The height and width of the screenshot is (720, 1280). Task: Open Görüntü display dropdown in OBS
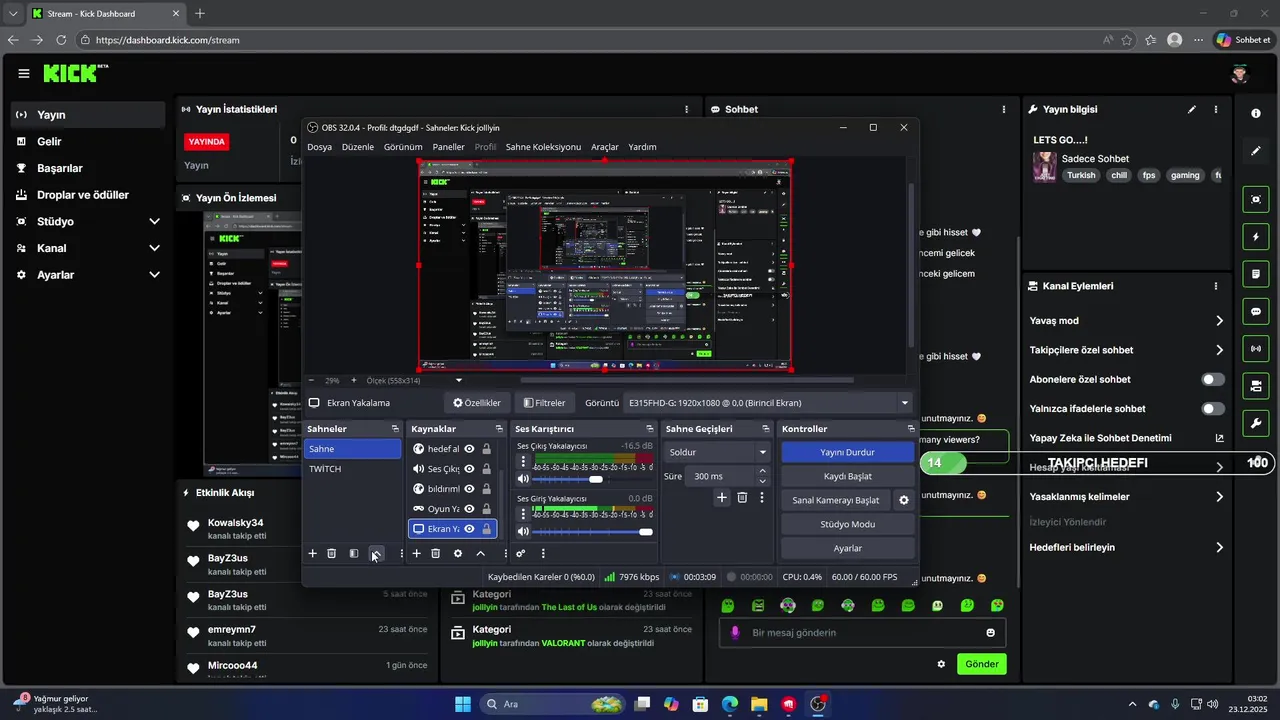[767, 403]
